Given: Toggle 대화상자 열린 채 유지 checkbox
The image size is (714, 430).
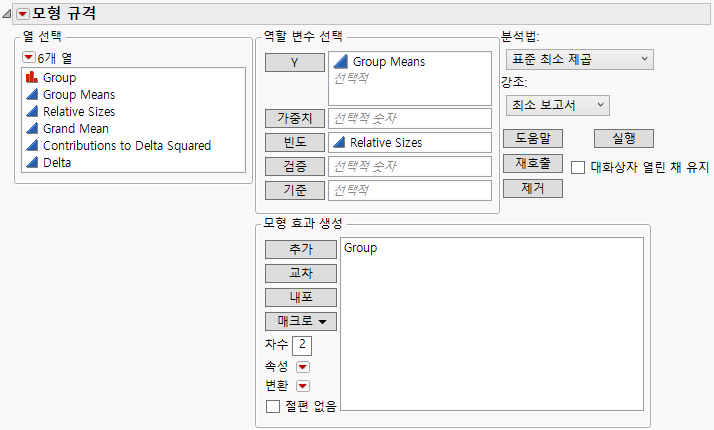Looking at the screenshot, I should [578, 167].
